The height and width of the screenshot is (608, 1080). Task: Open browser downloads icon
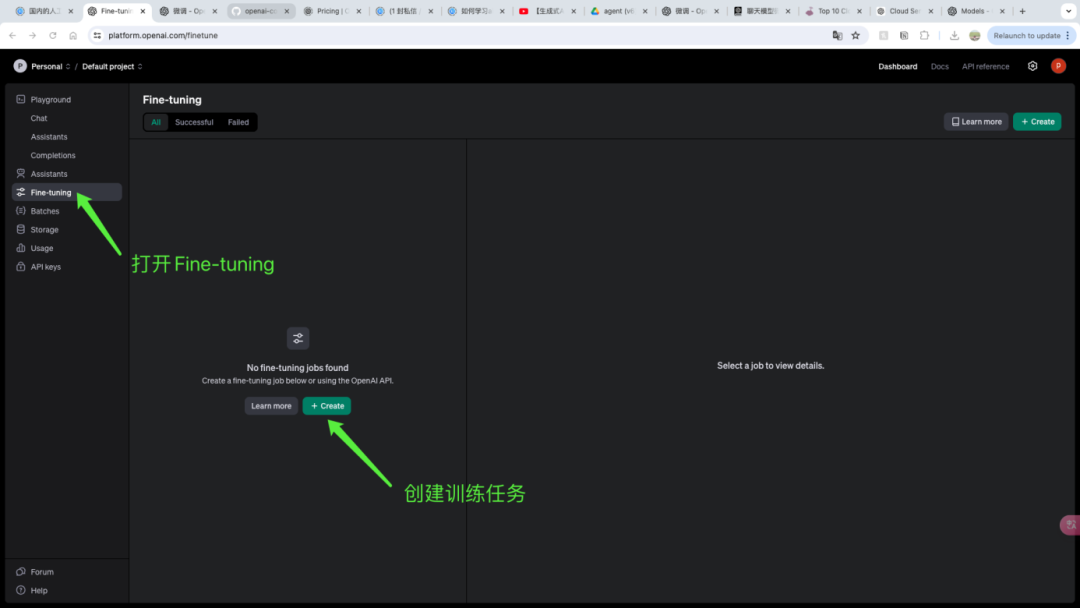954,35
